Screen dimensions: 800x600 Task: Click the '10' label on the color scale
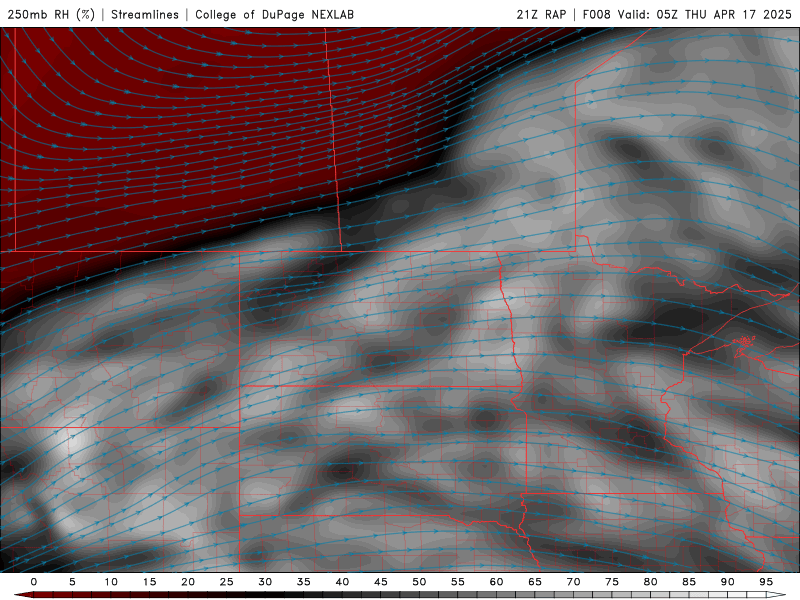pos(111,582)
